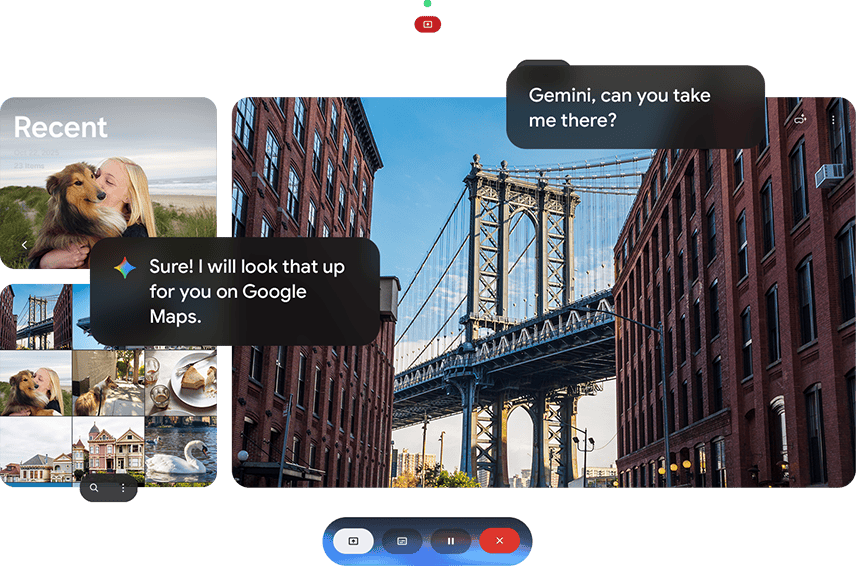Click the Gemini reply about Google Maps
Screen dimensions: 856x566
(x=240, y=292)
